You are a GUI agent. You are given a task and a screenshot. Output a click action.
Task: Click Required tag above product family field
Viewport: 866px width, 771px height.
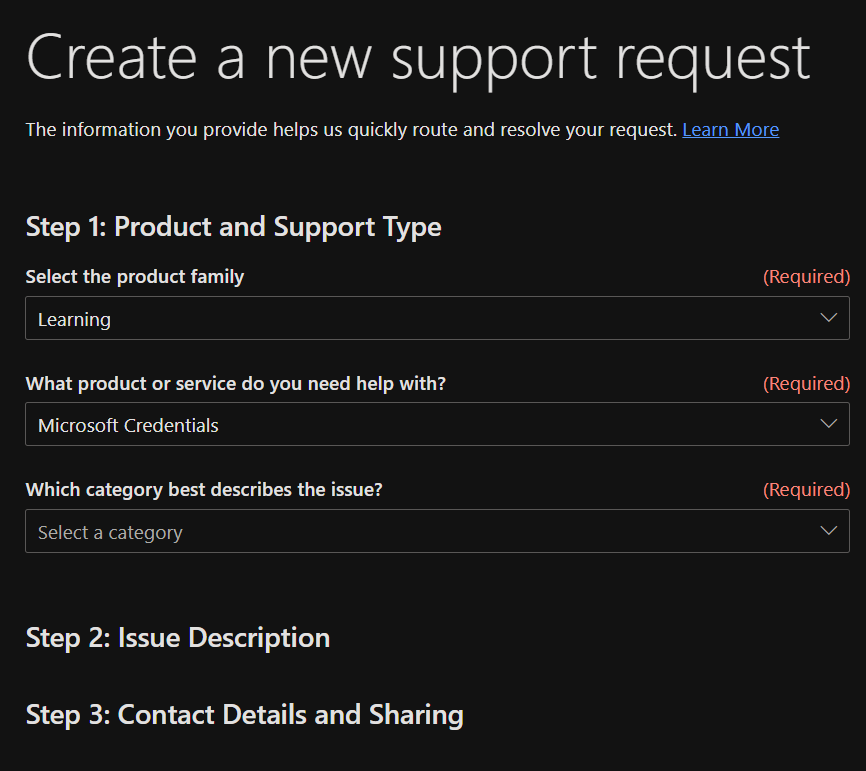click(806, 277)
